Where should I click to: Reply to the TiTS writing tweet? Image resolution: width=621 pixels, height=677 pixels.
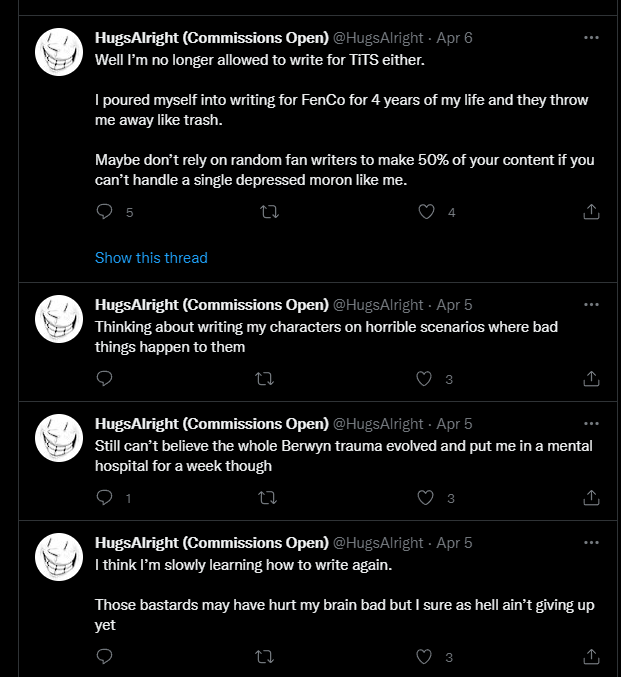pos(104,212)
